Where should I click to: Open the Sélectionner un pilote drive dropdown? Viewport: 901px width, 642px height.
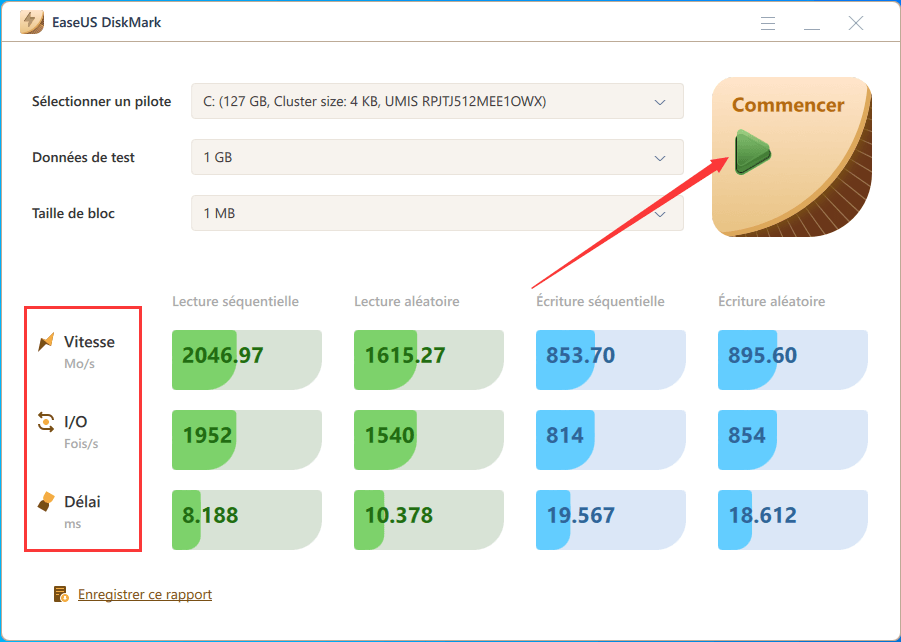(437, 101)
